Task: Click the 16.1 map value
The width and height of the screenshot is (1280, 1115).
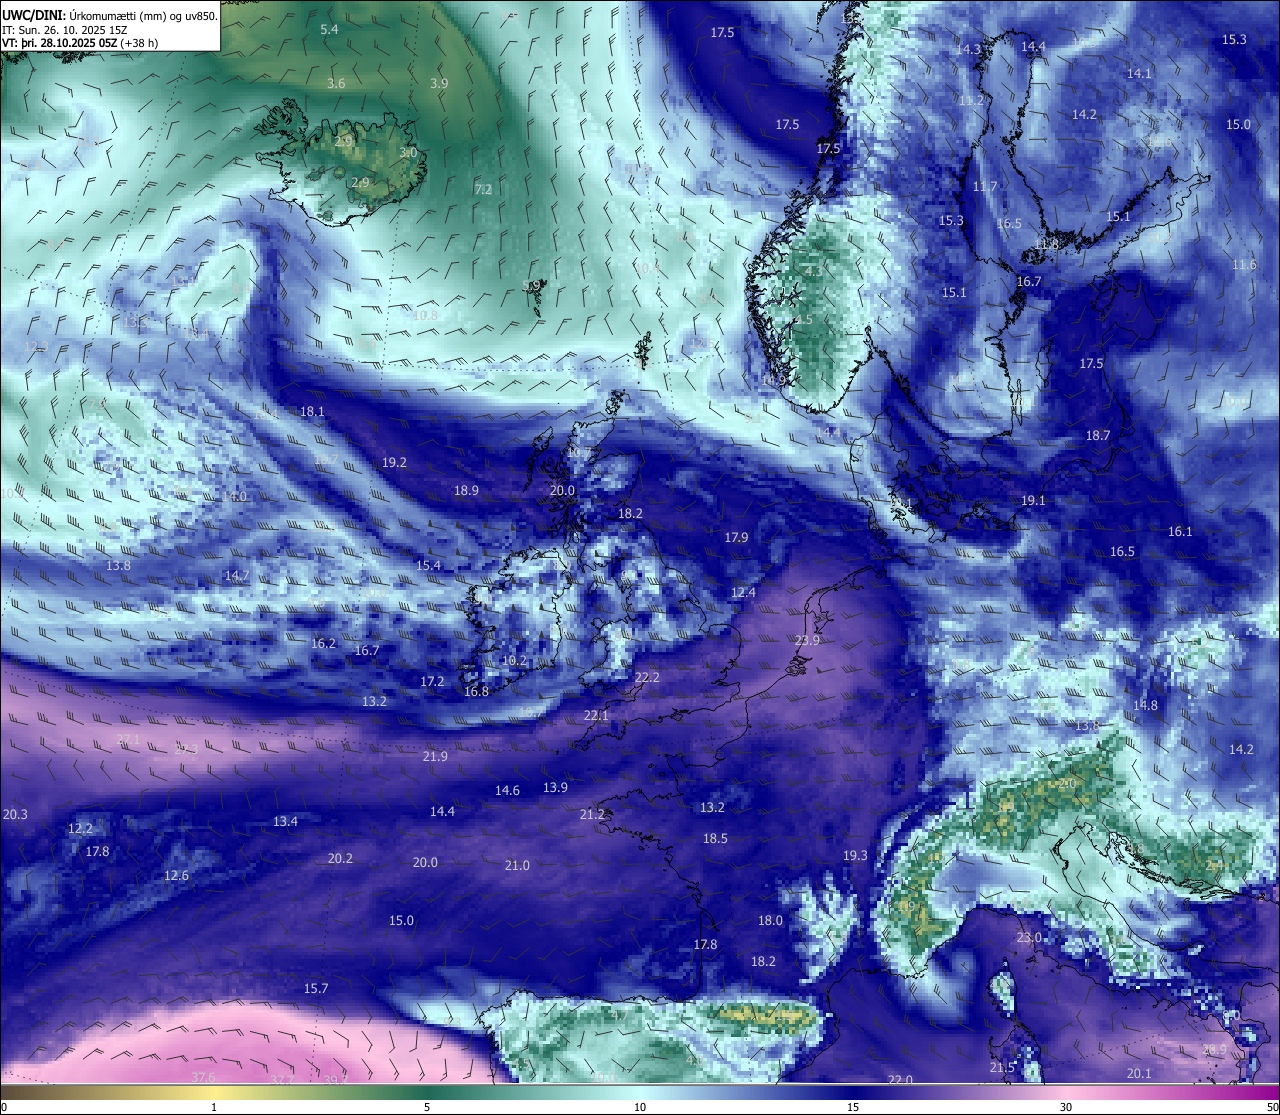Action: pos(1180,532)
